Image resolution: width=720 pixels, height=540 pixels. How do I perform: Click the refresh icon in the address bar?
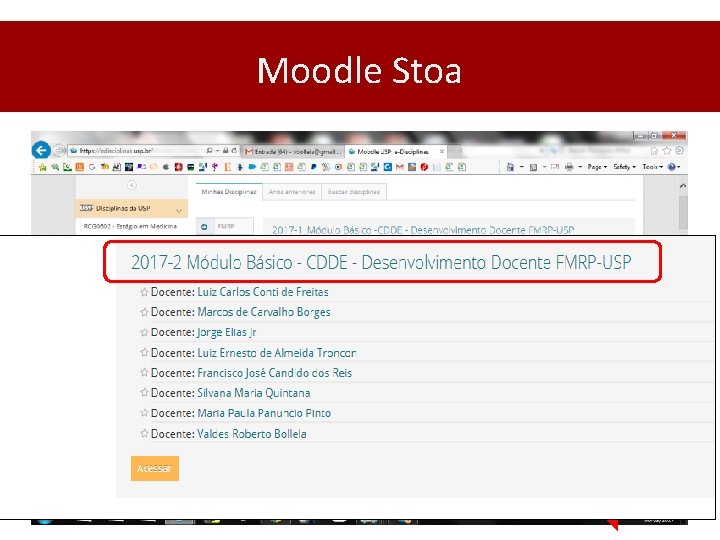click(234, 151)
